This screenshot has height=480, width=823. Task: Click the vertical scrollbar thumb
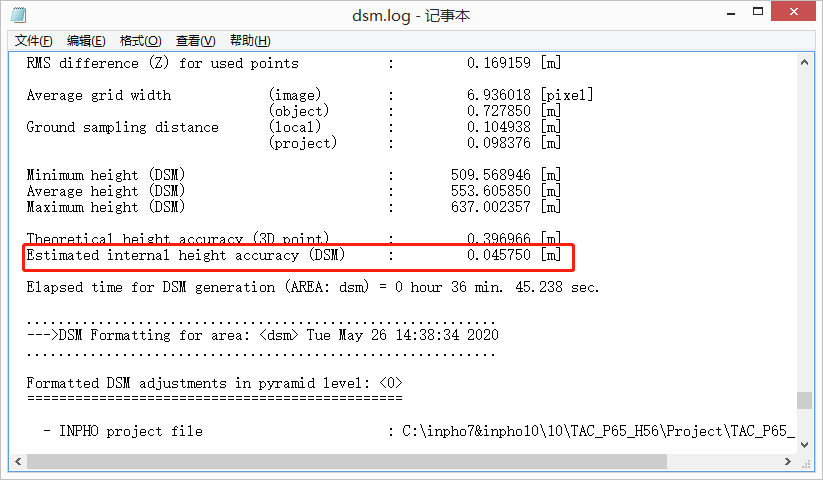click(804, 400)
